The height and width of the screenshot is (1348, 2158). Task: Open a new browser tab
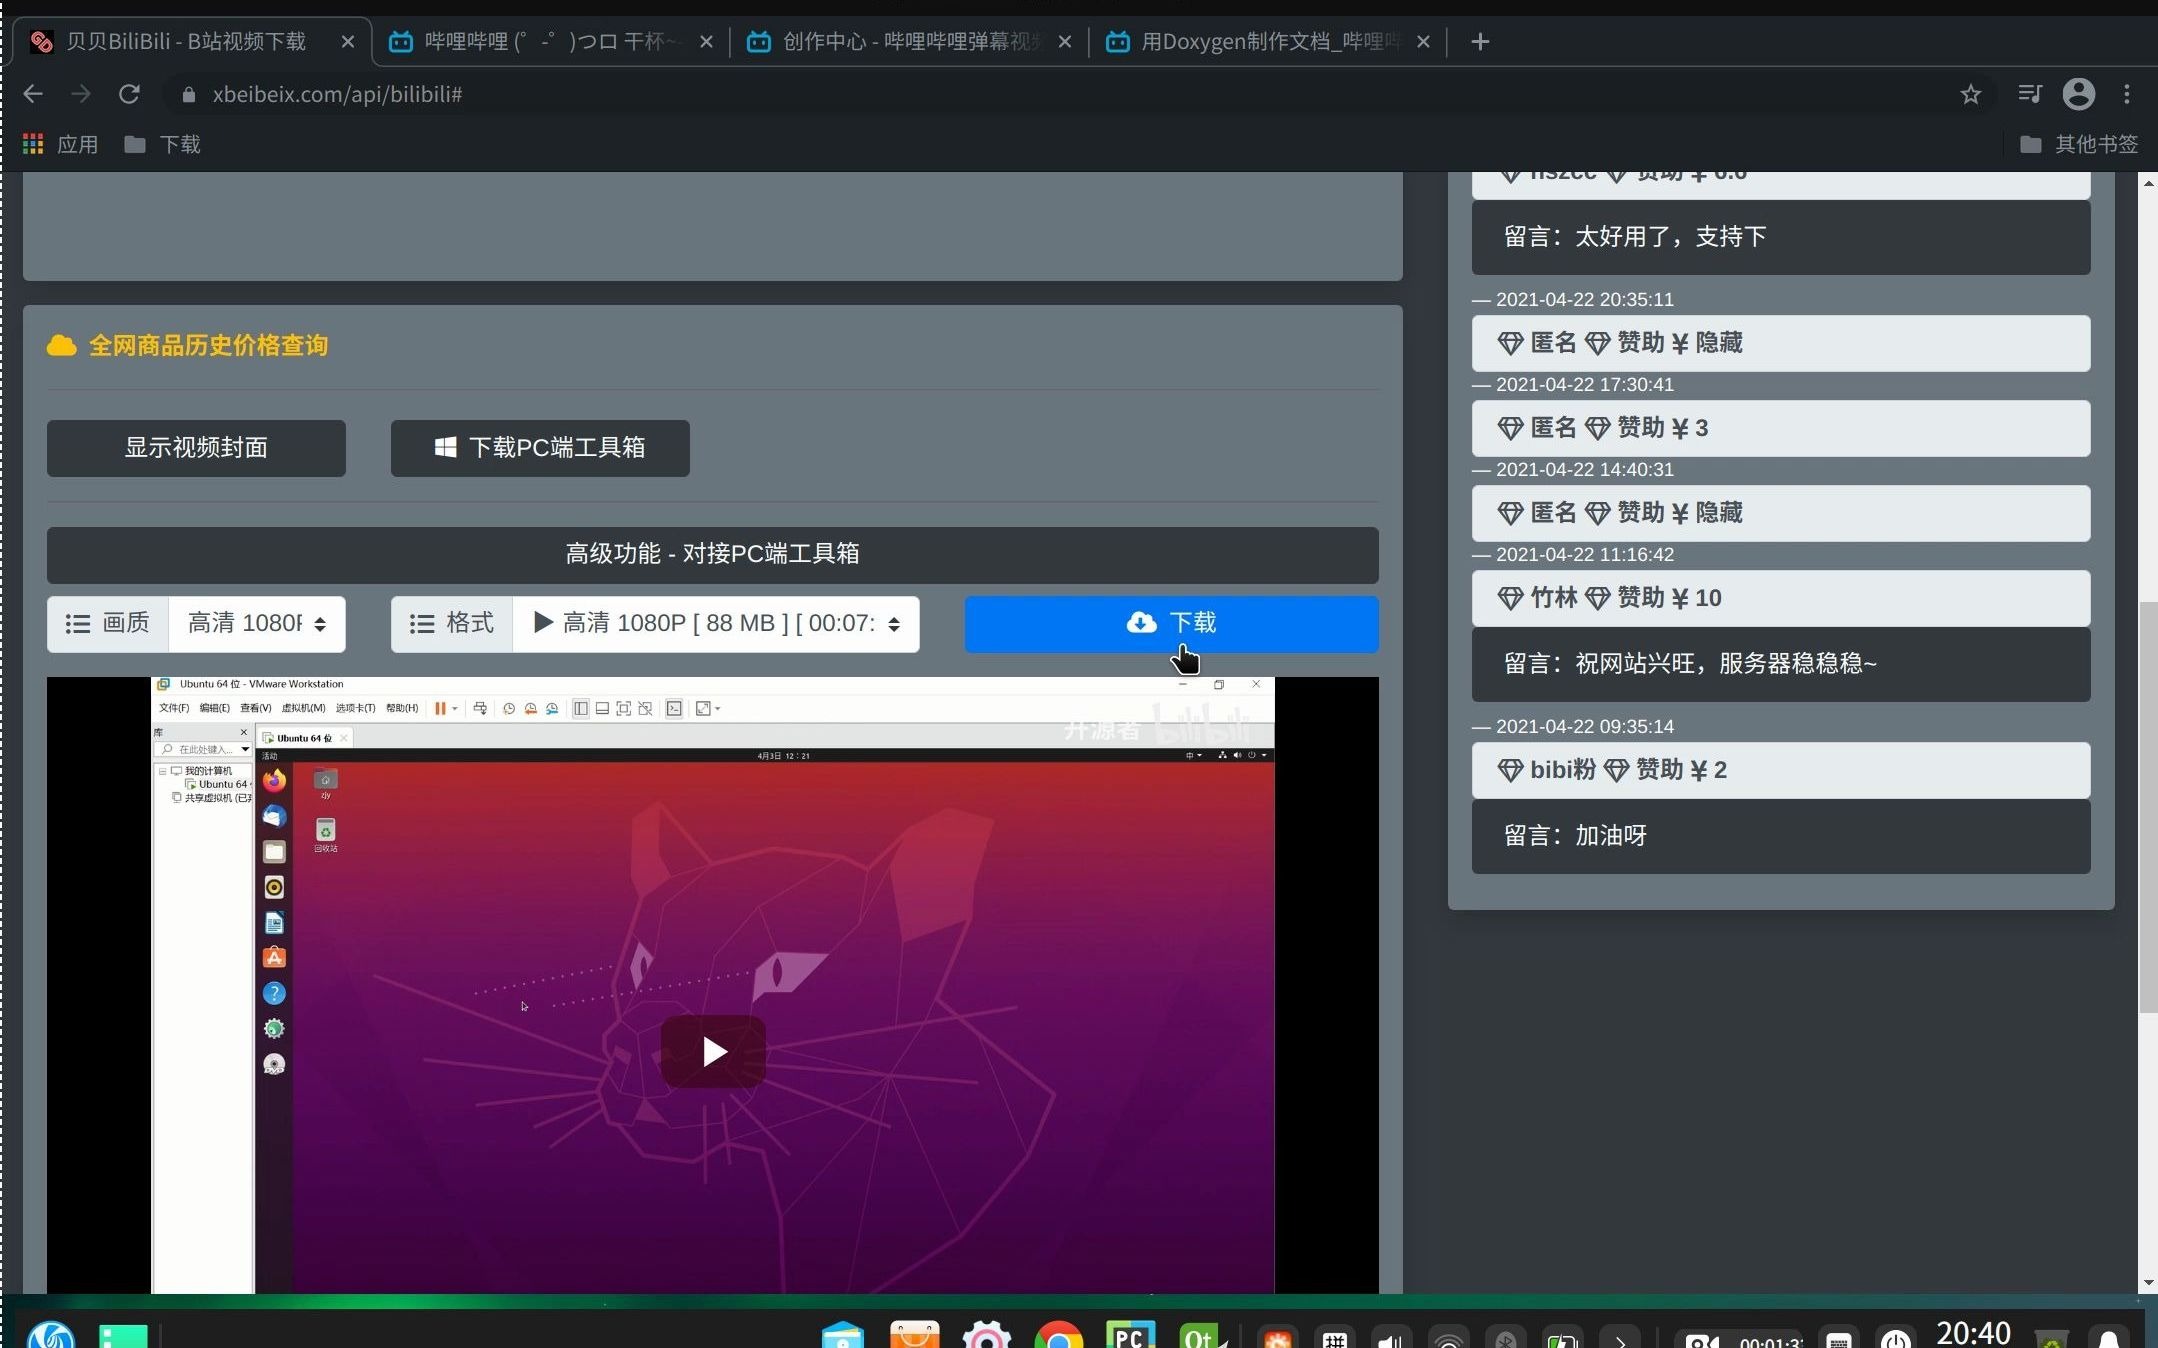(x=1481, y=41)
